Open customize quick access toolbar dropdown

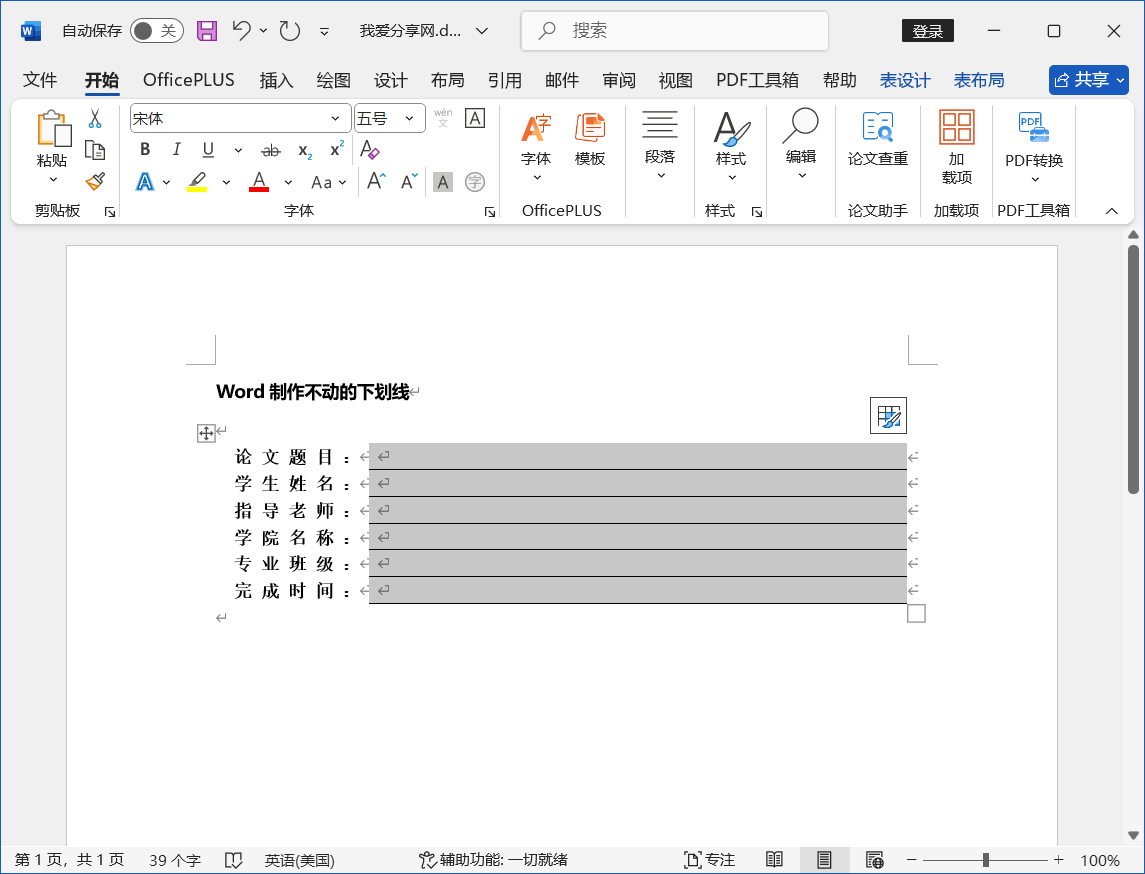point(324,31)
